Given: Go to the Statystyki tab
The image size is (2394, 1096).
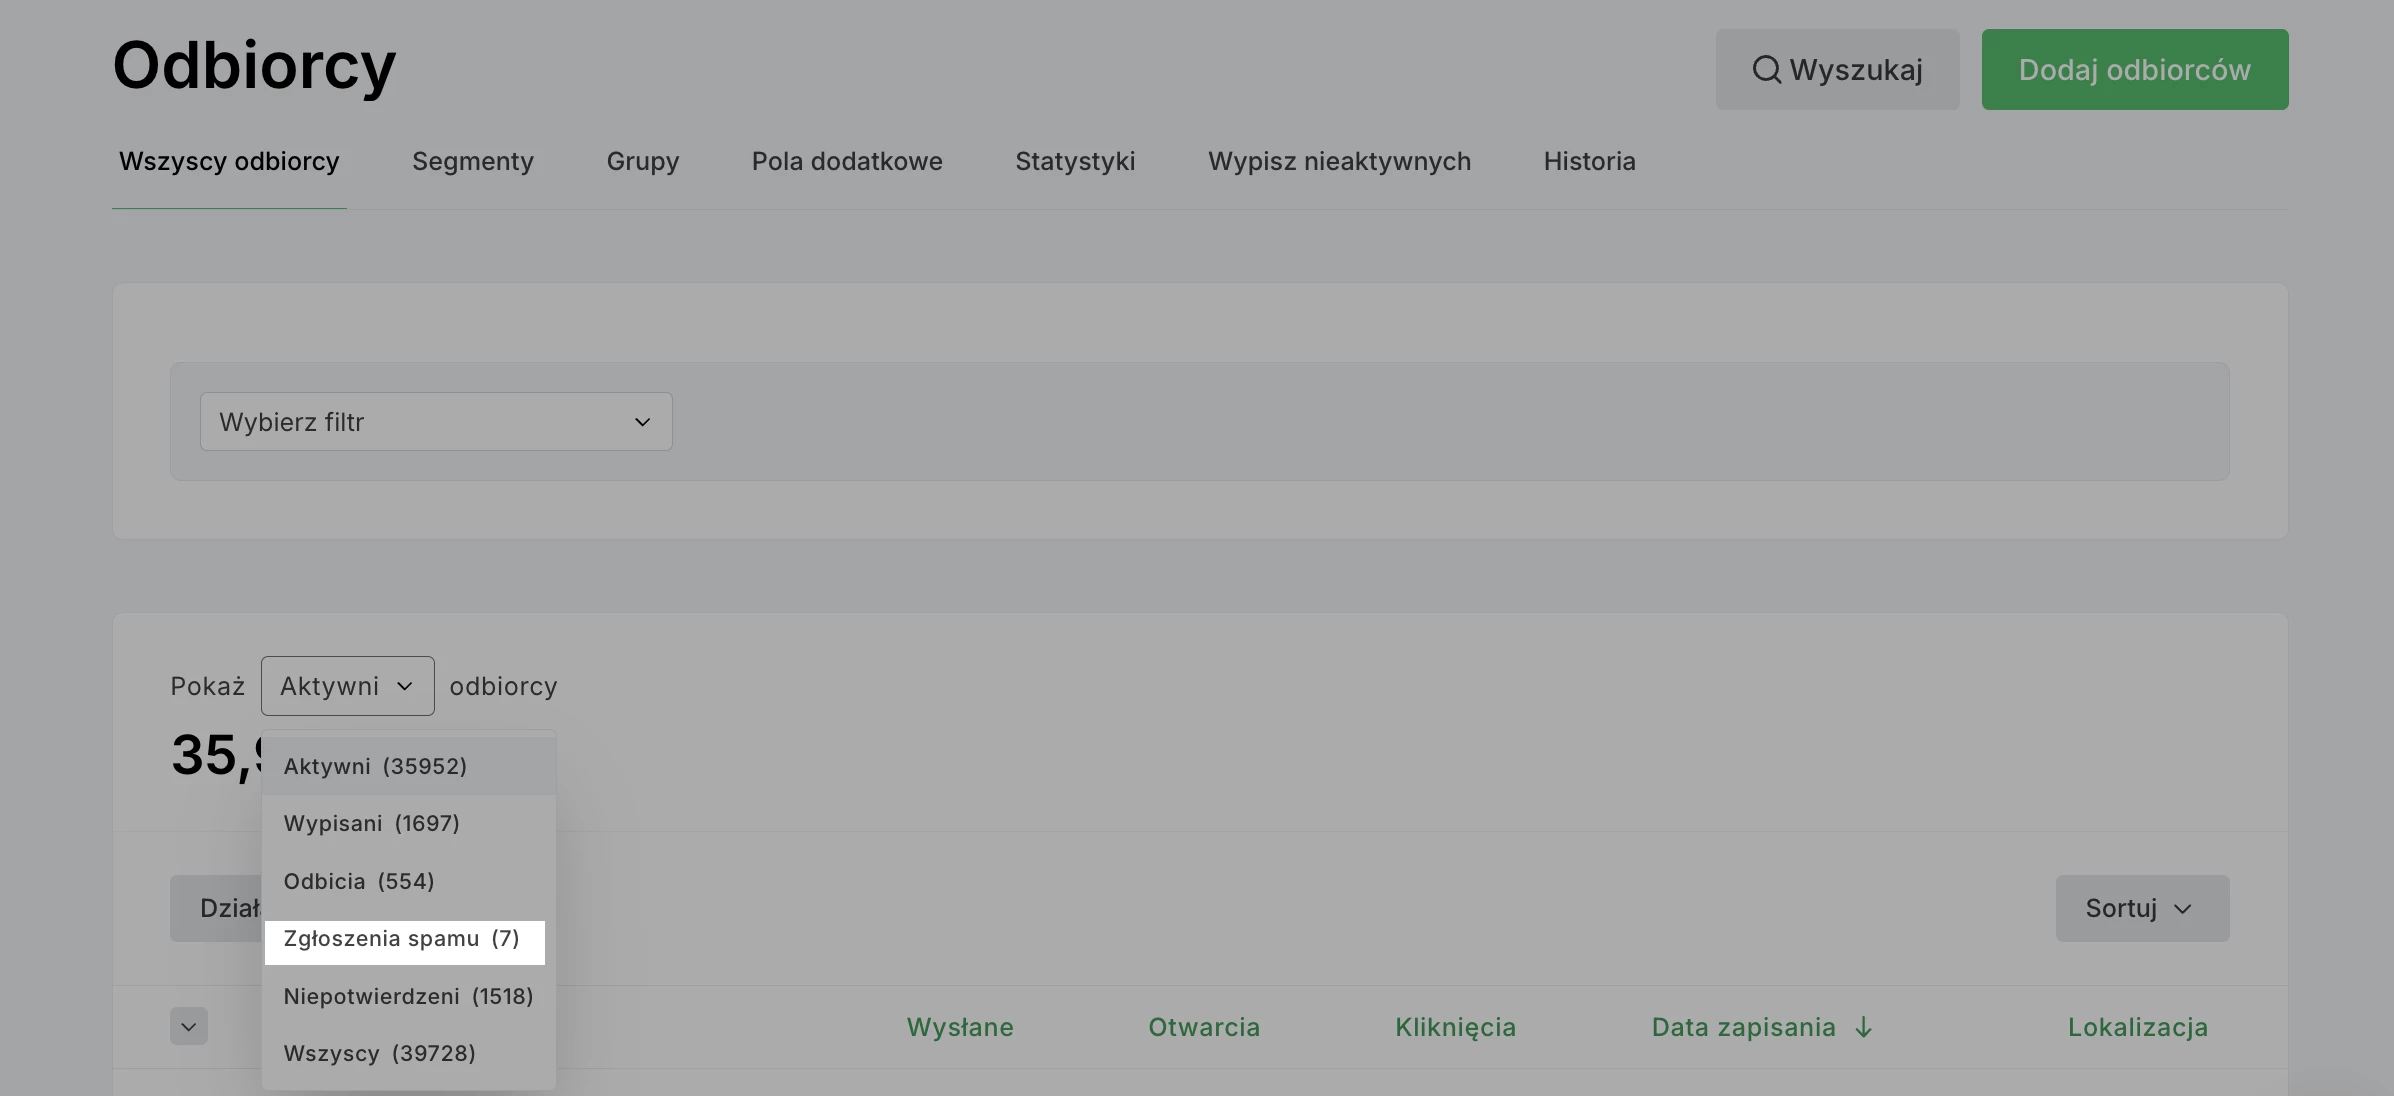Looking at the screenshot, I should [x=1075, y=161].
